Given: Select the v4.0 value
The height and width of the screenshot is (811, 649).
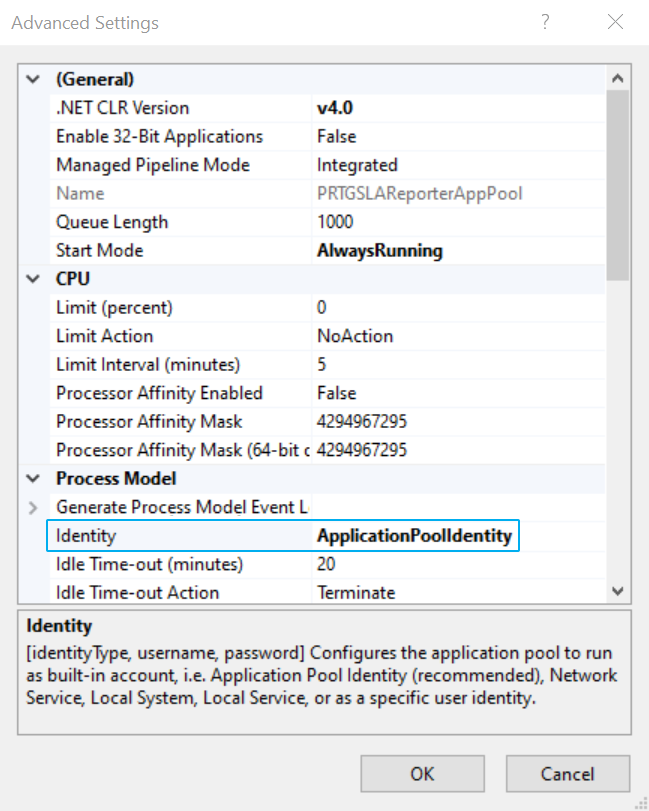Looking at the screenshot, I should (335, 108).
